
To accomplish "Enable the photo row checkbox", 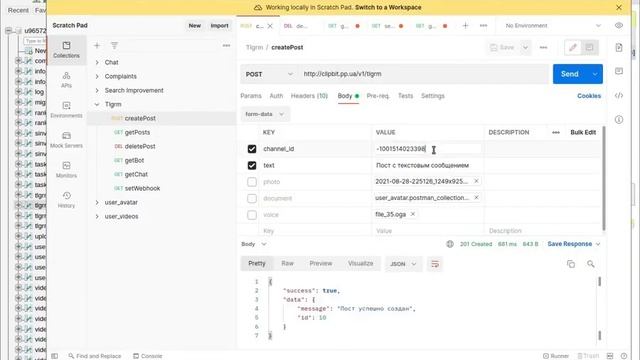I will 252,182.
